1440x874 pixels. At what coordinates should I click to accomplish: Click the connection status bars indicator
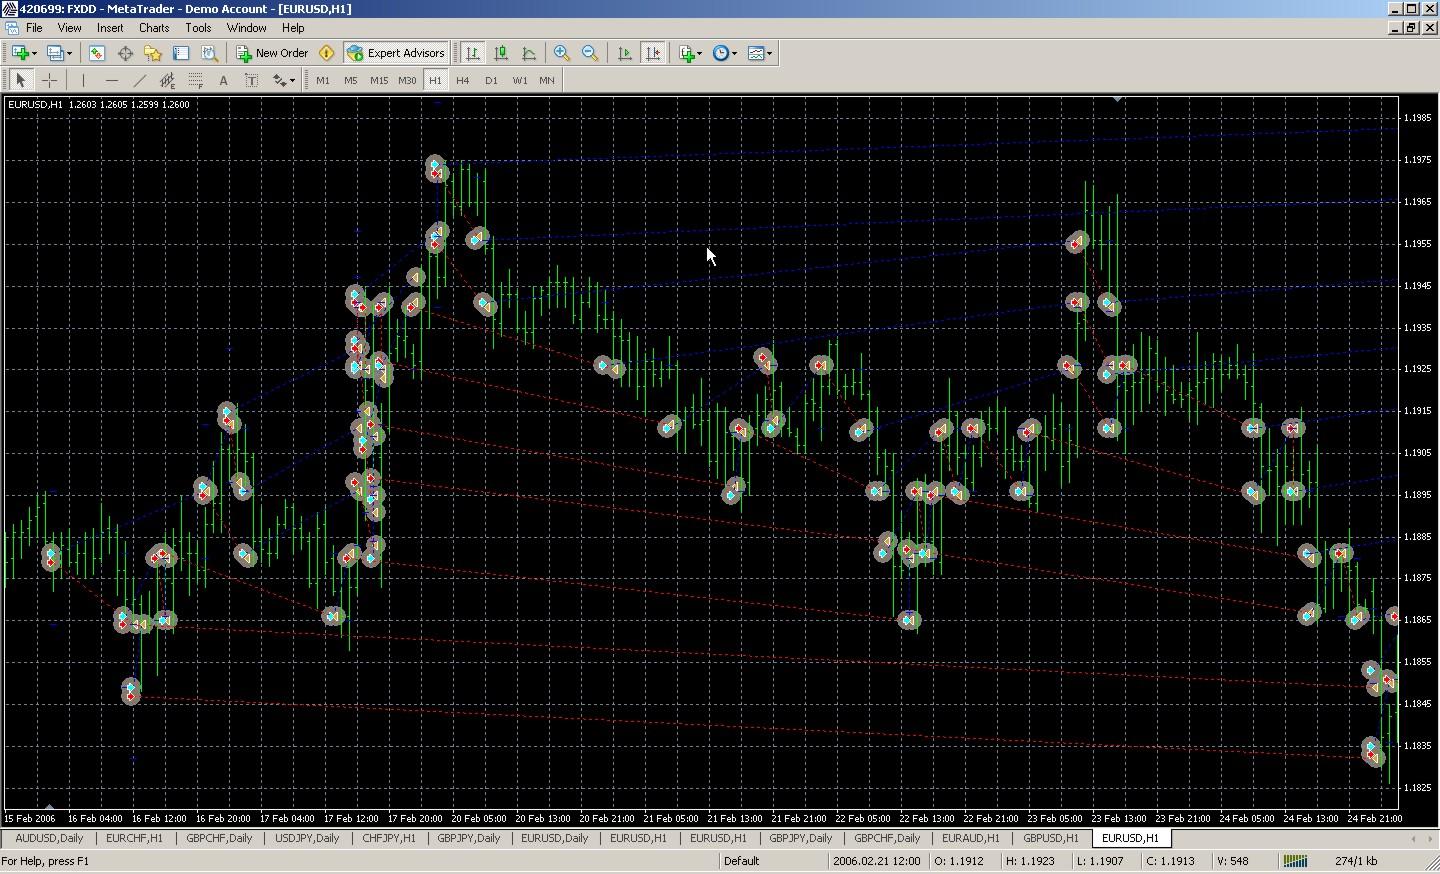tap(1295, 860)
